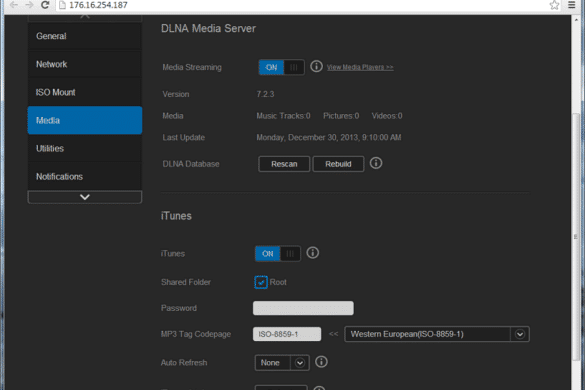Move sidebar menu up with top chevron
The height and width of the screenshot is (390, 585).
(x=85, y=17)
